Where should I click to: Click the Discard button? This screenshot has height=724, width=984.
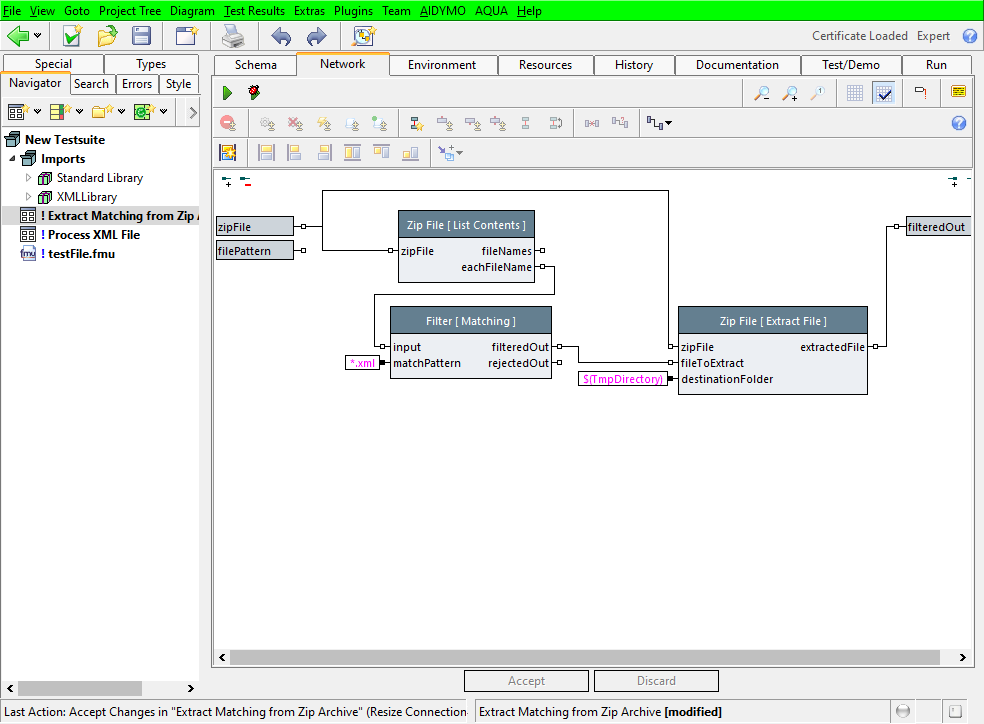pyautogui.click(x=656, y=681)
